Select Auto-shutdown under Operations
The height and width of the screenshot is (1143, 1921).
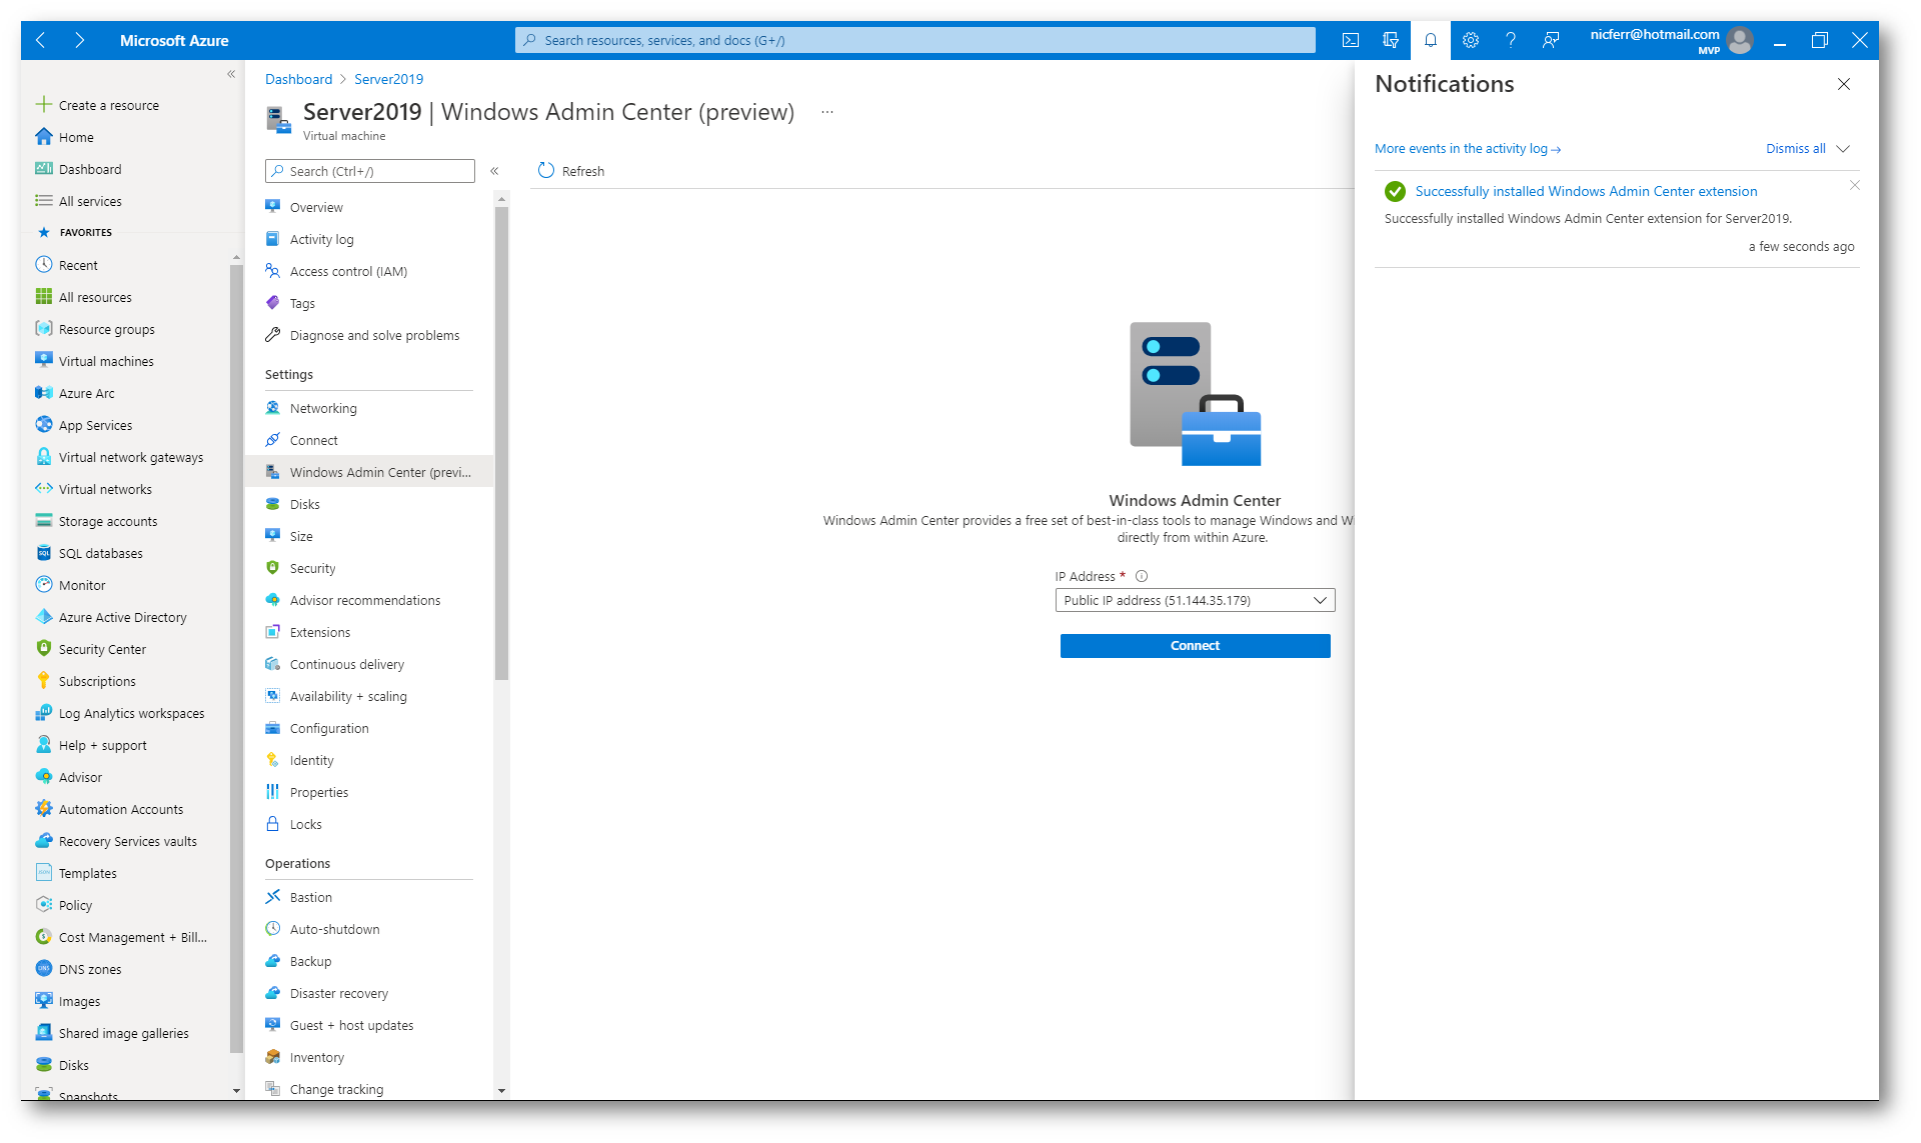(334, 929)
